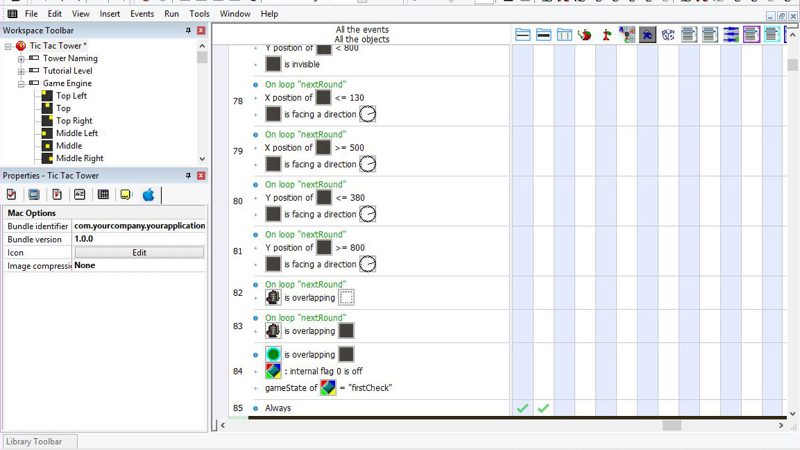Close the Properties panel
This screenshot has width=800, height=450.
(x=201, y=176)
